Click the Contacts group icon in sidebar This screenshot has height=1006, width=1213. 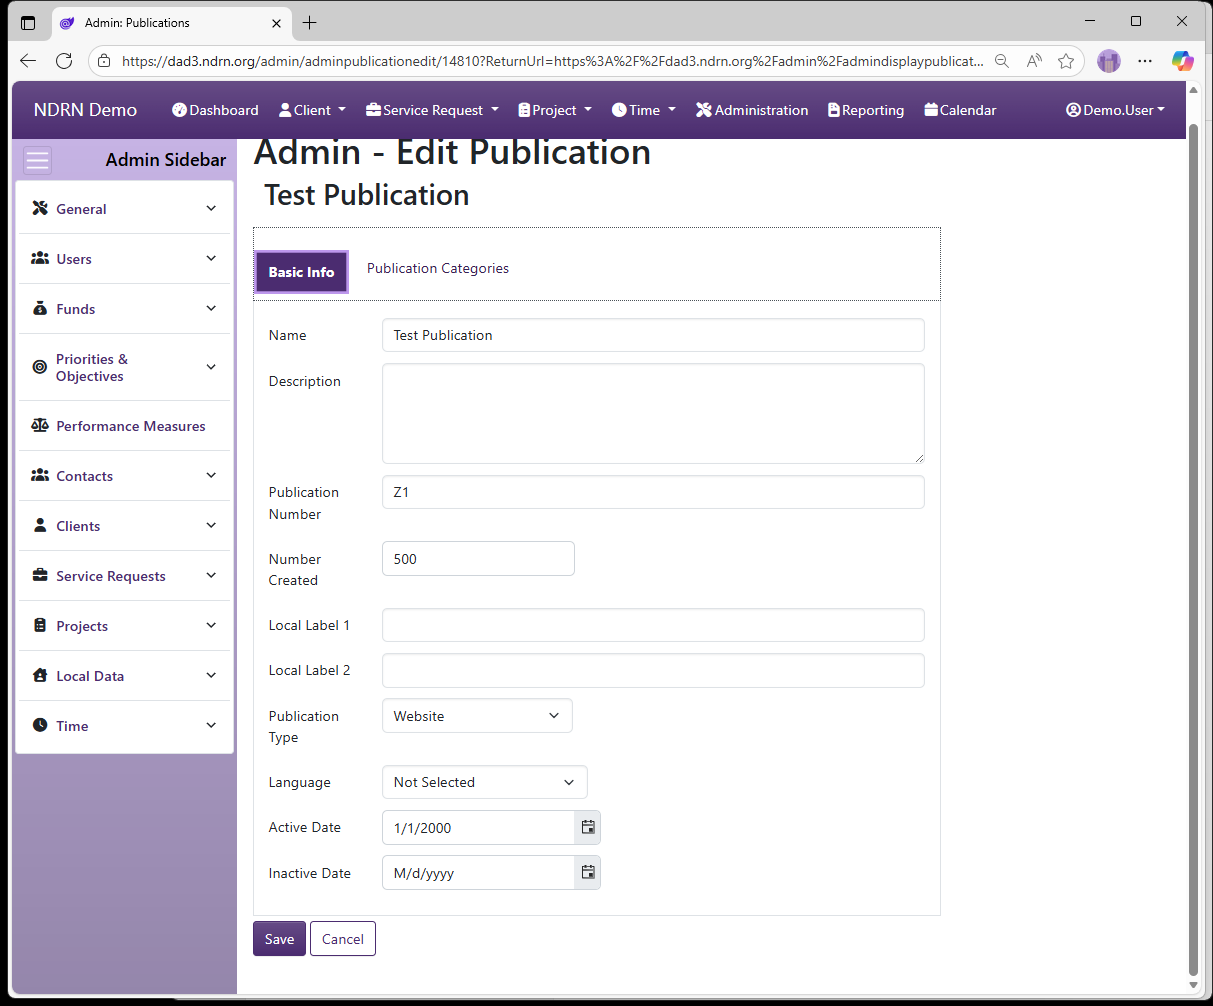[40, 476]
